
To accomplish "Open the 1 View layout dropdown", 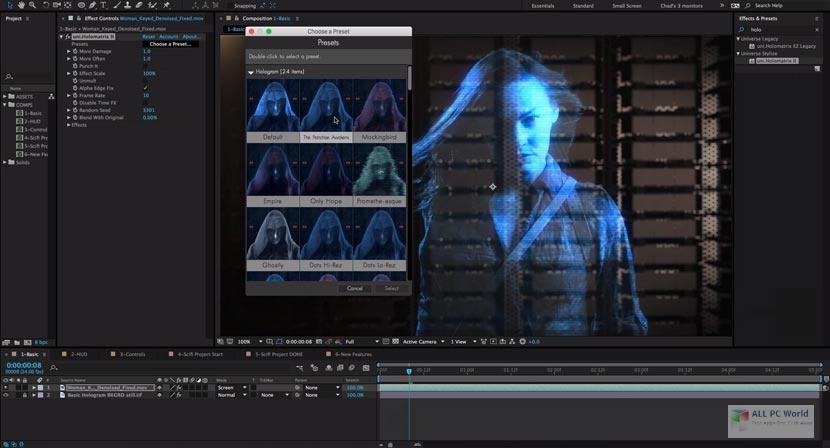I will click(x=463, y=342).
